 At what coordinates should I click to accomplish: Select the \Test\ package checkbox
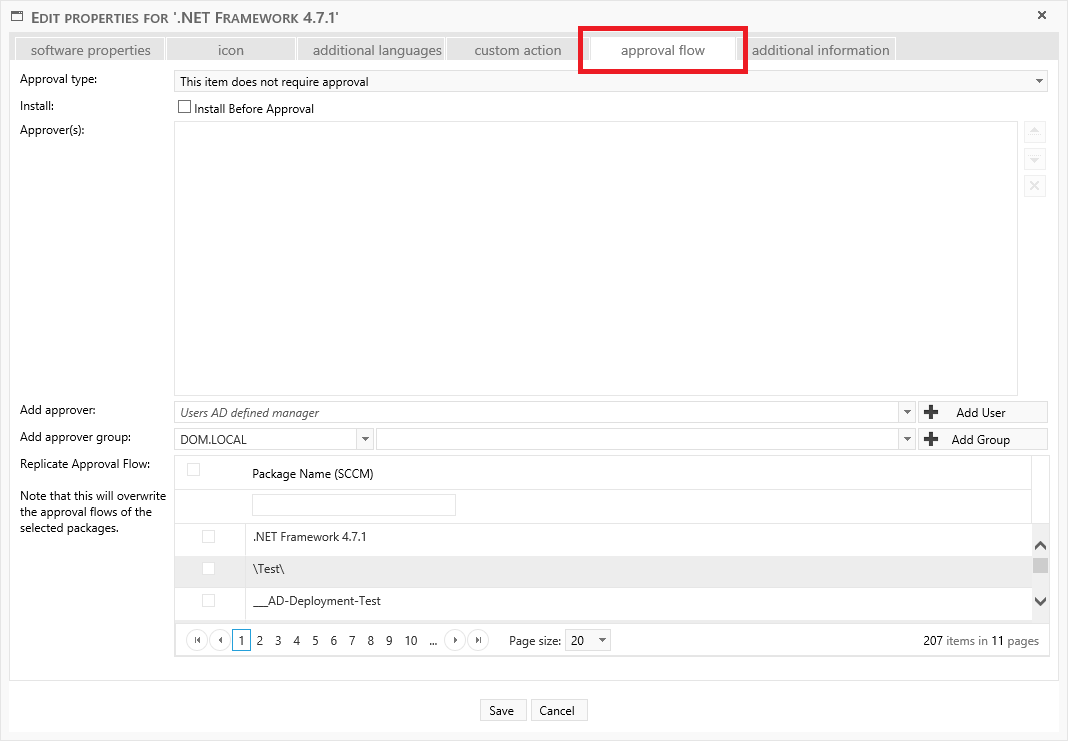[208, 569]
